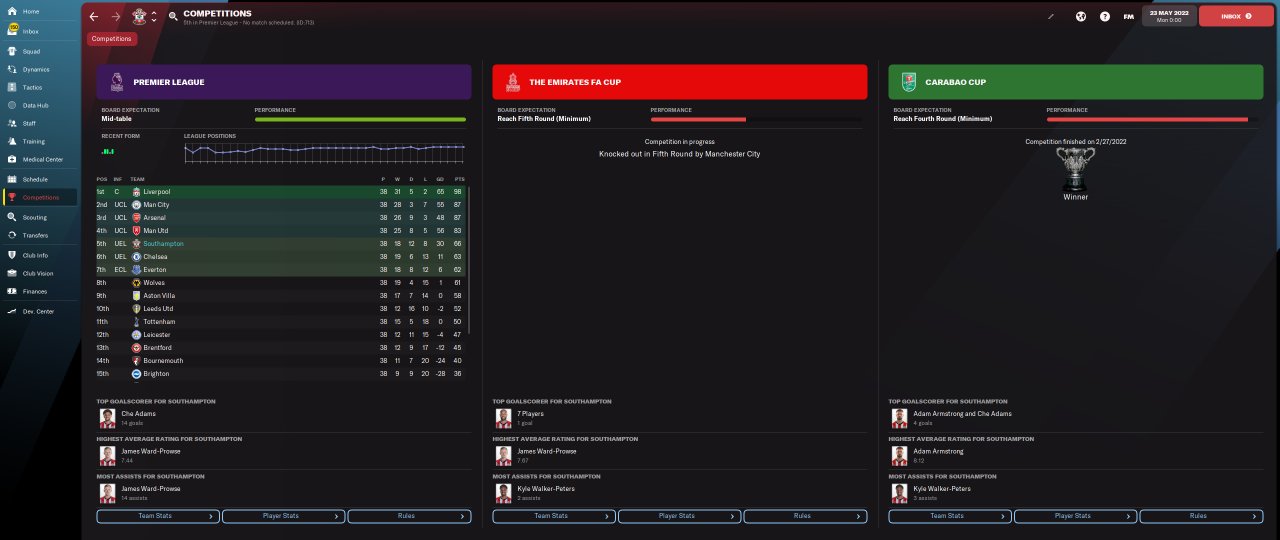The width and height of the screenshot is (1280, 540).
Task: Click the Premier League performance bar
Action: tap(360, 119)
